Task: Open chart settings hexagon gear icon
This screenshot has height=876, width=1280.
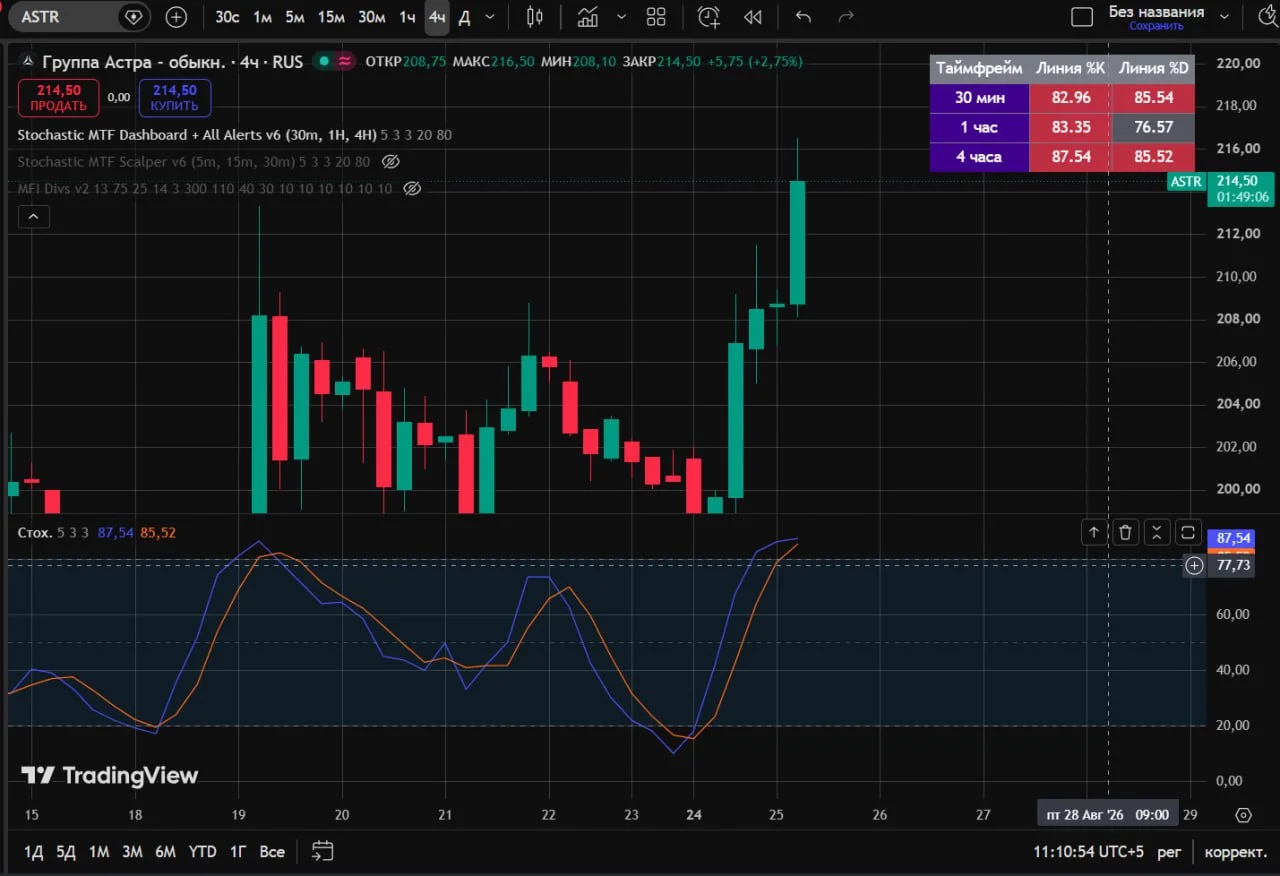Action: click(x=1243, y=814)
